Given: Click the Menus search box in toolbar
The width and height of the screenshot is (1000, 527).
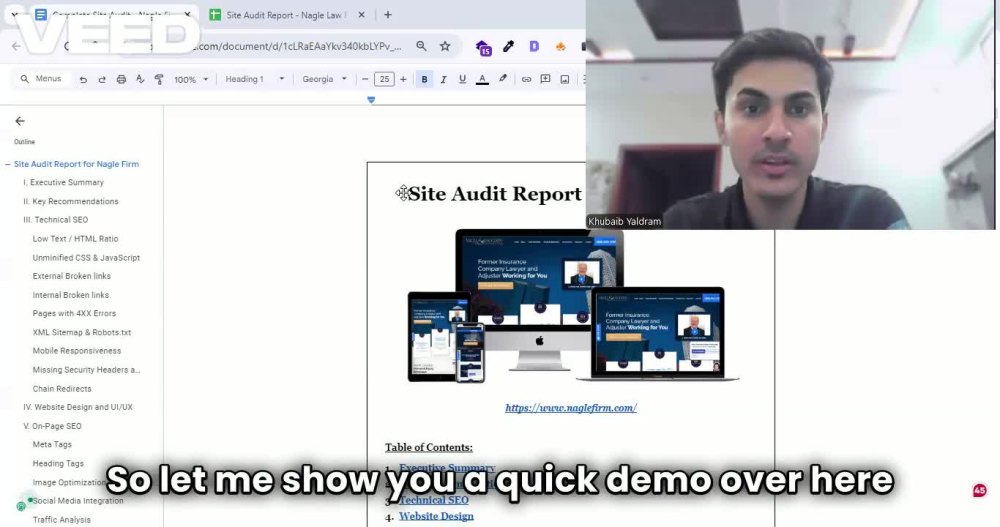Looking at the screenshot, I should (41, 79).
